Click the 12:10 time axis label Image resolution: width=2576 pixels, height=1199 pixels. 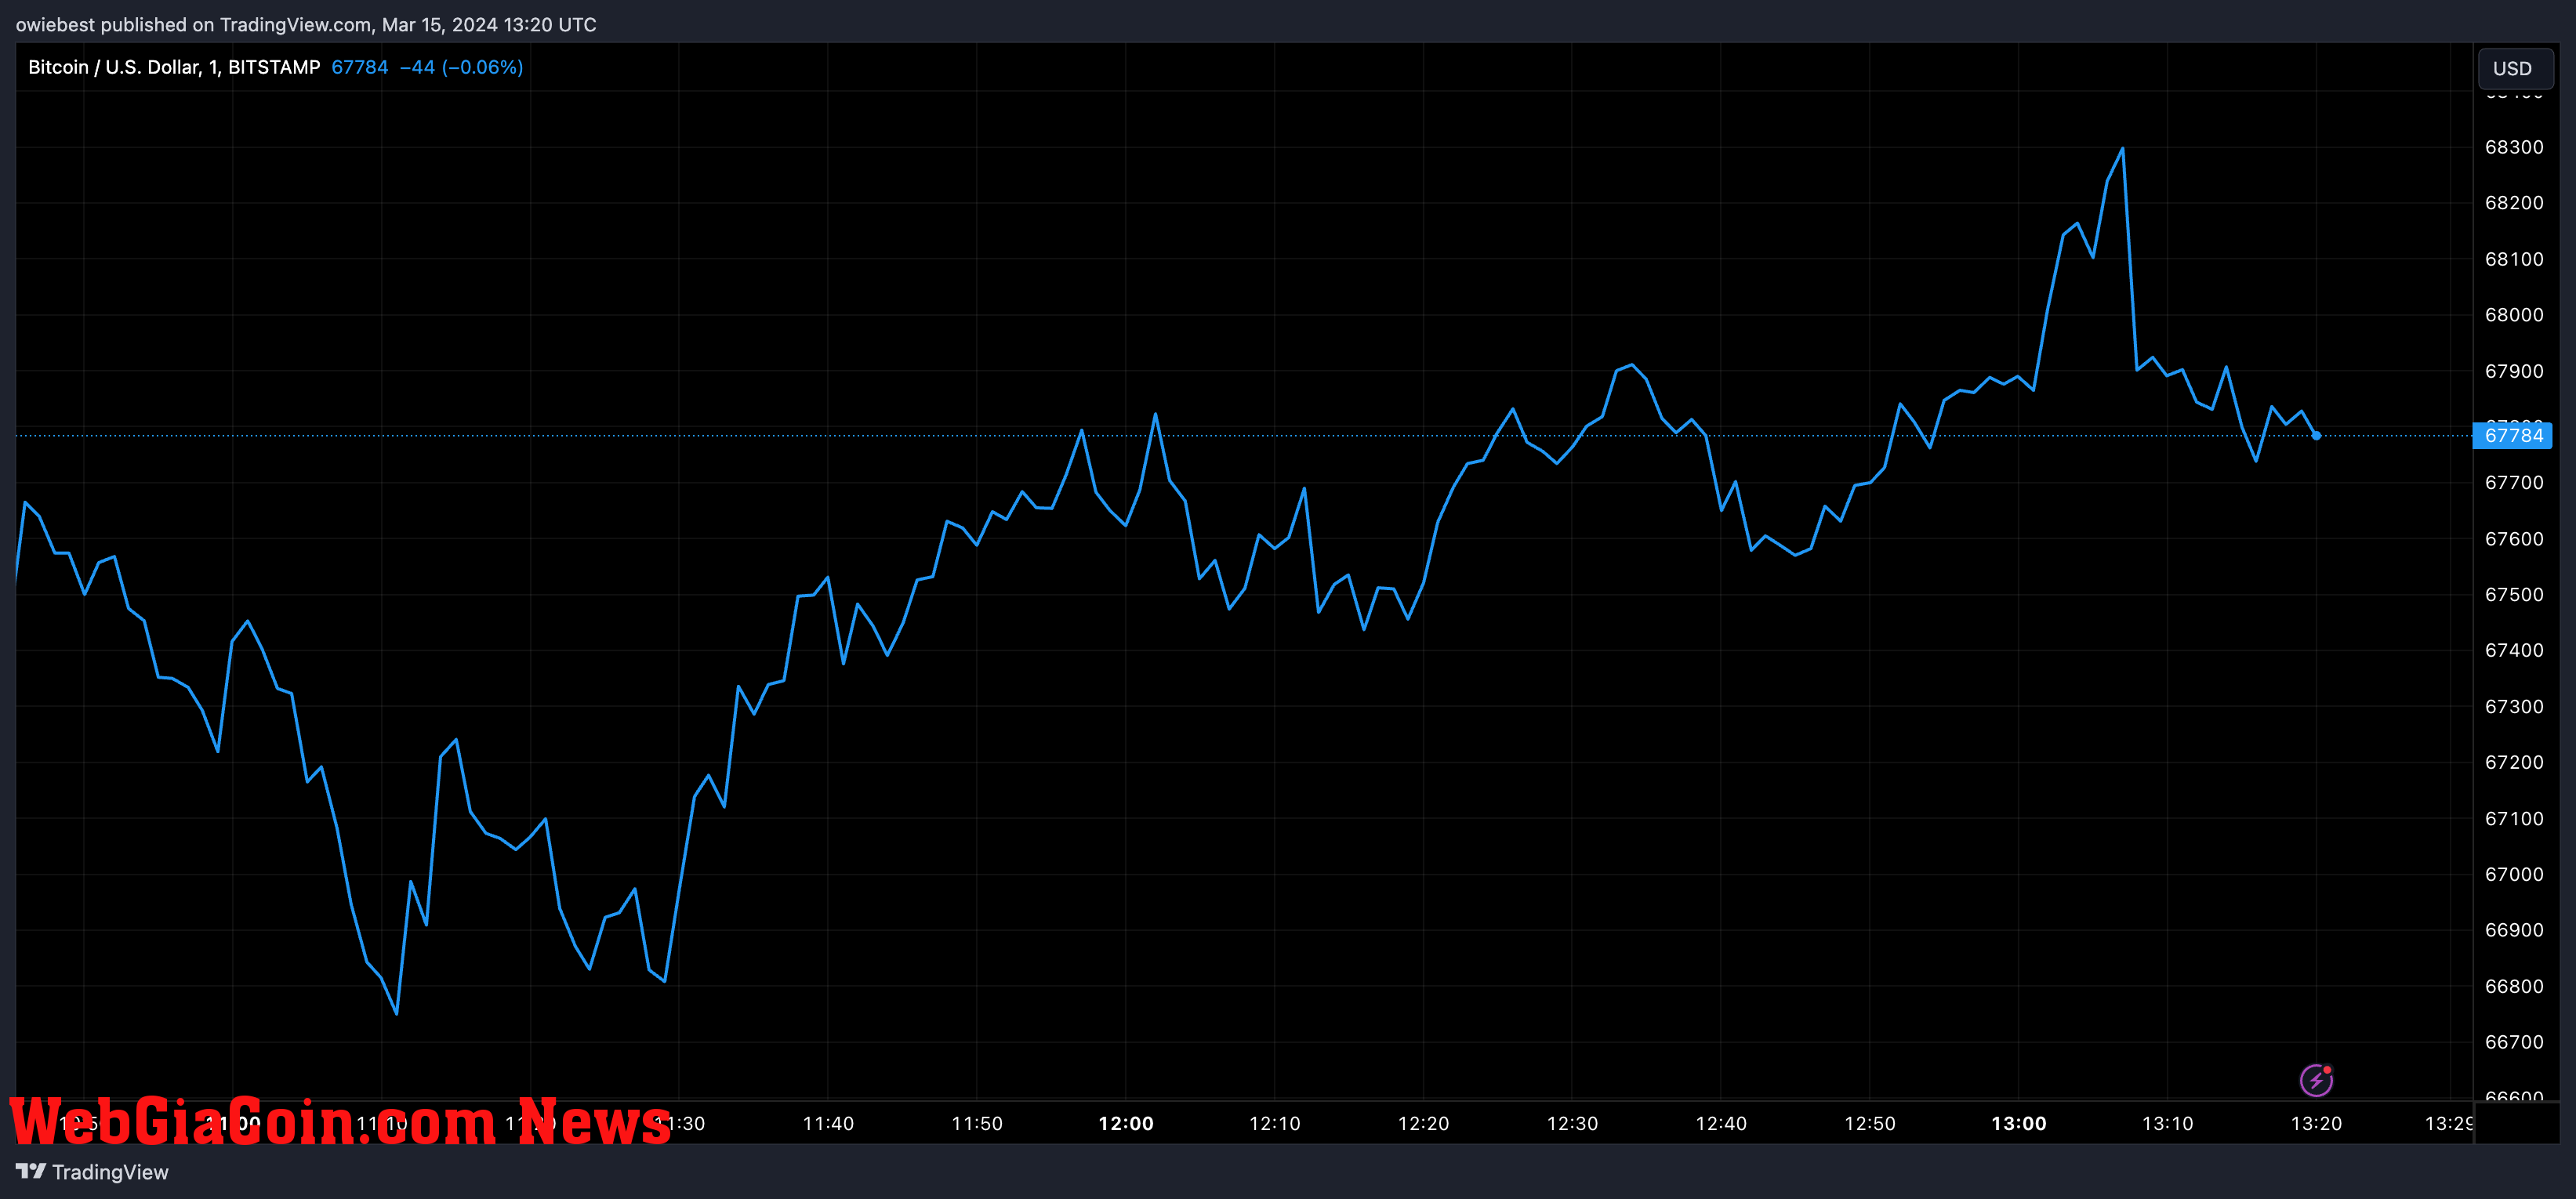pyautogui.click(x=1275, y=1124)
